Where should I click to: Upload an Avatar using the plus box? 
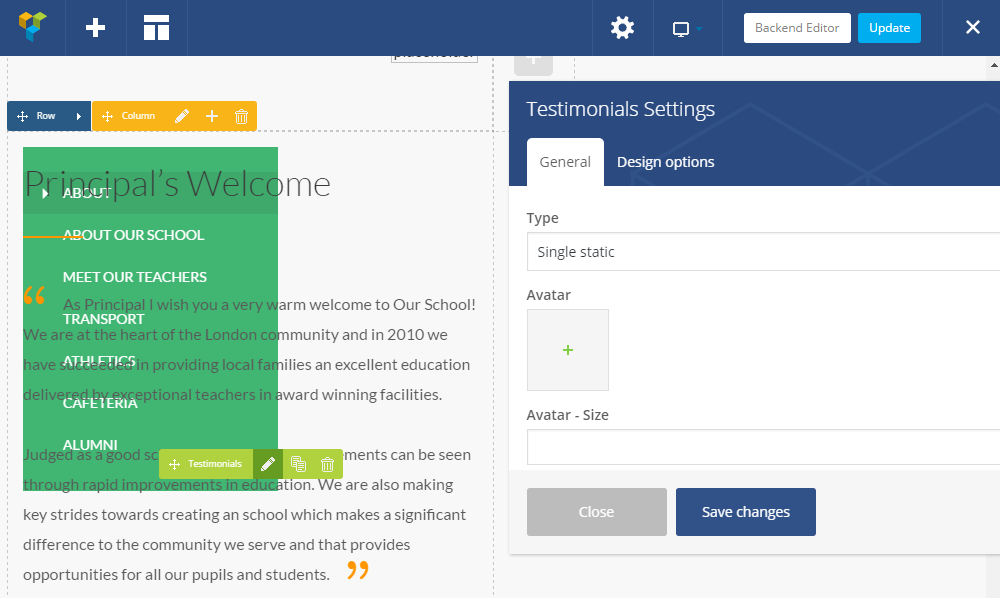click(567, 350)
